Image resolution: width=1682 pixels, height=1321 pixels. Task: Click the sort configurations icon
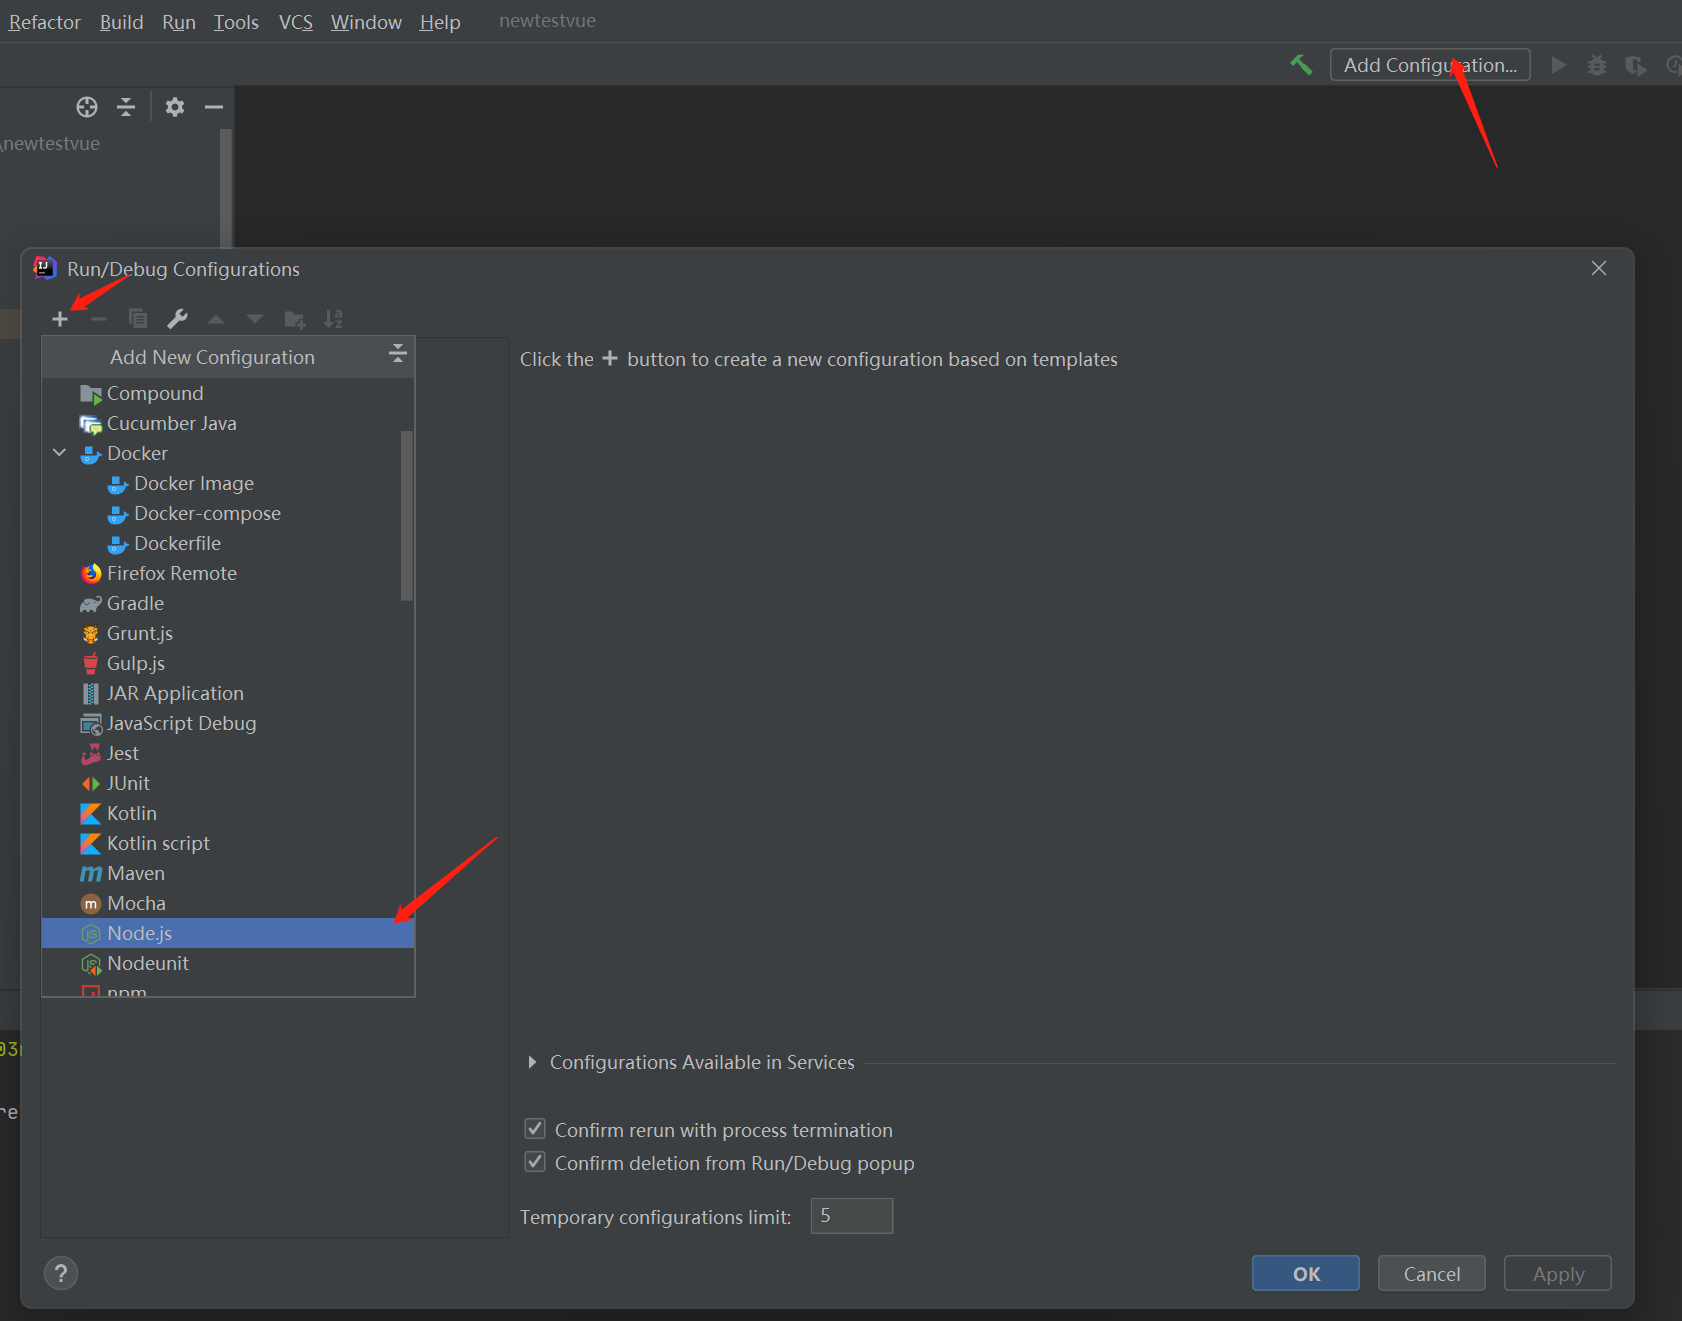333,319
